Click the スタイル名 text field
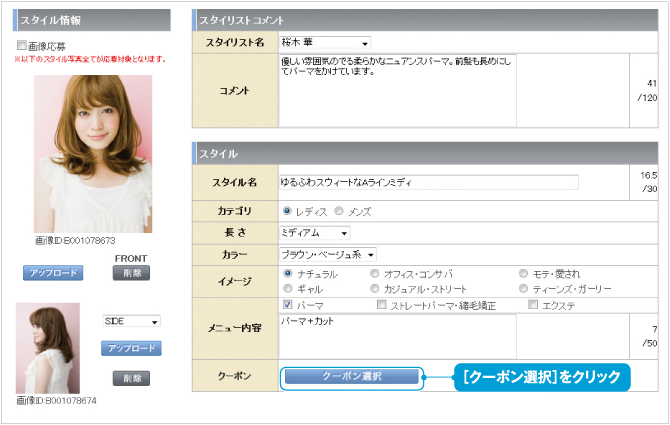The width and height of the screenshot is (670, 425). (428, 182)
